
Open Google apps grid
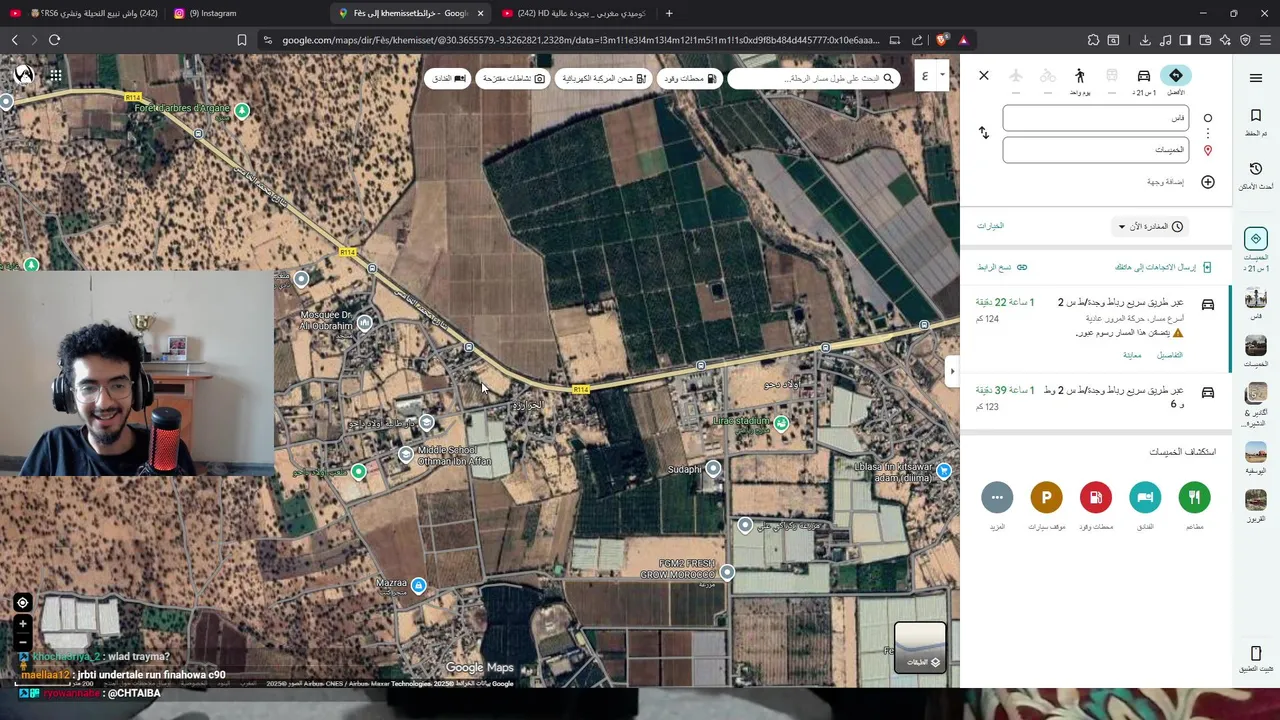55,75
